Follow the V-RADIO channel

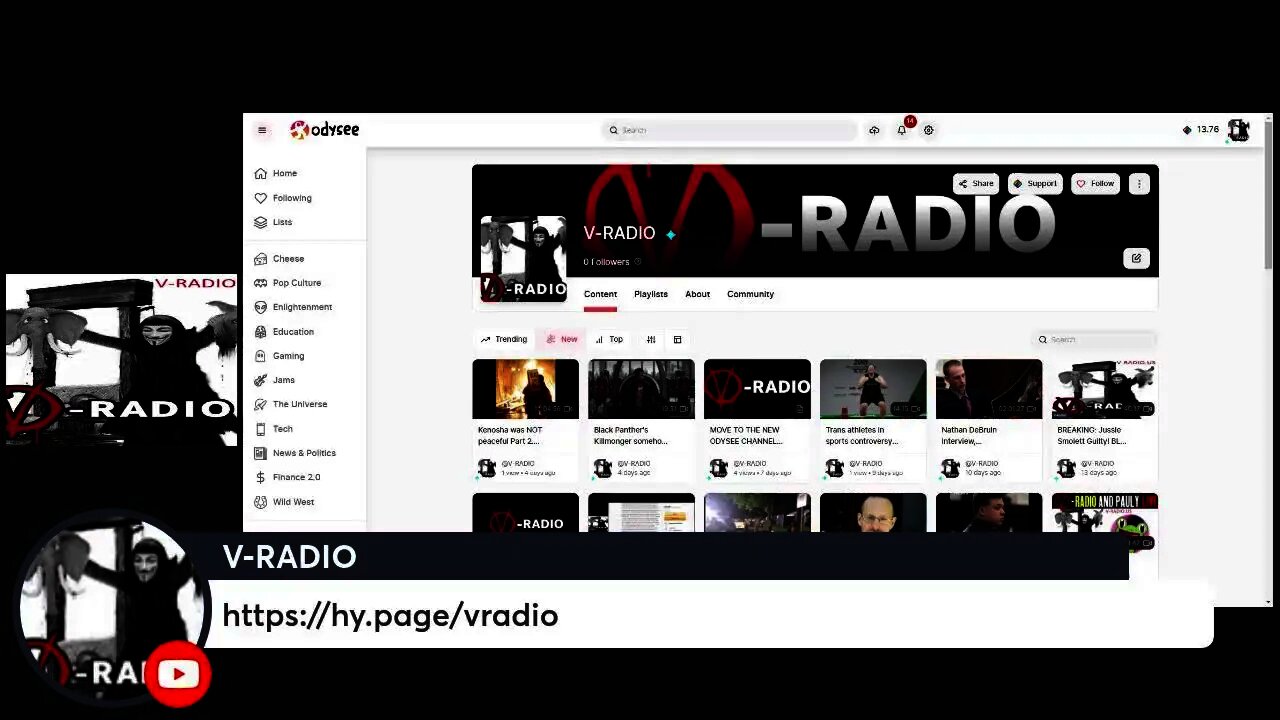1095,183
